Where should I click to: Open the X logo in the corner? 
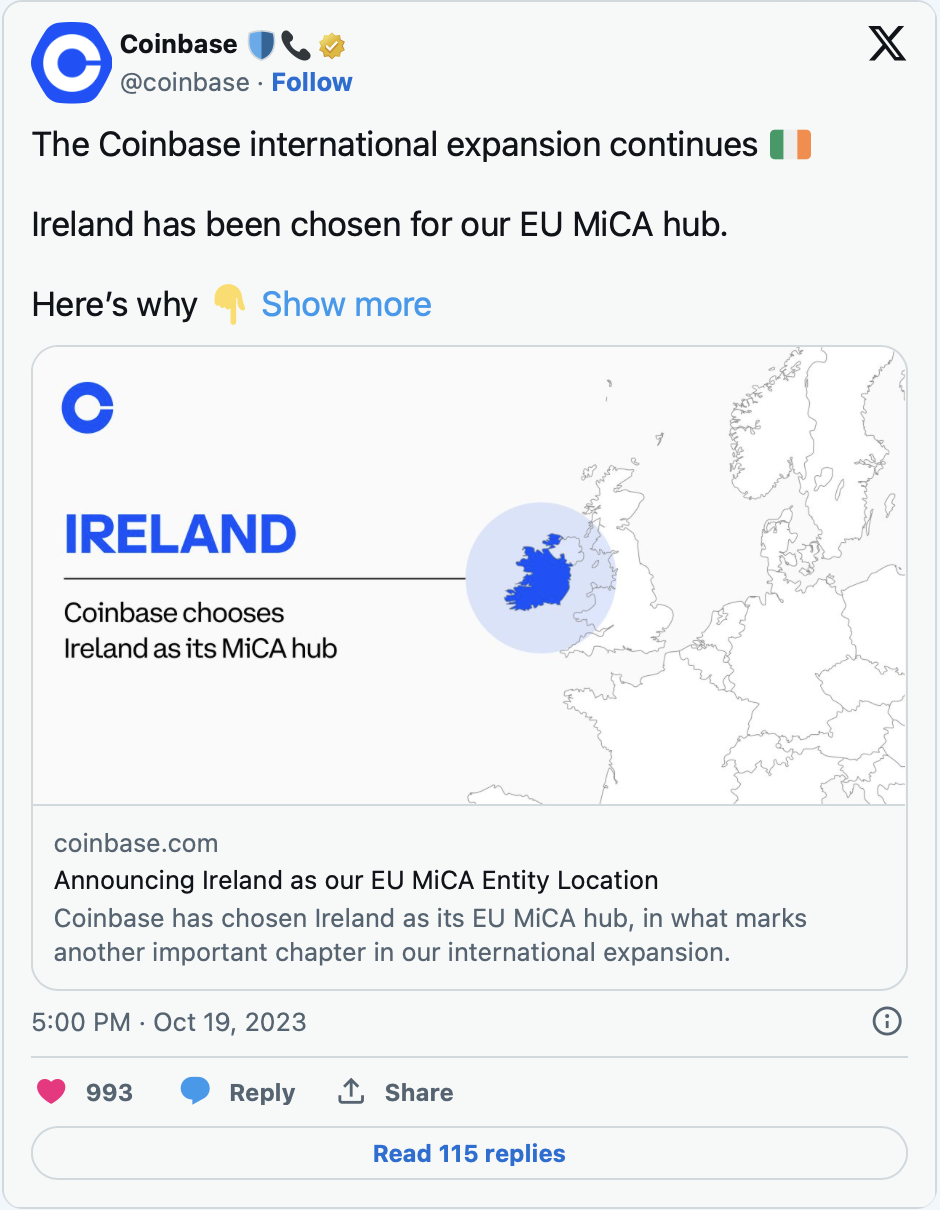pyautogui.click(x=887, y=45)
